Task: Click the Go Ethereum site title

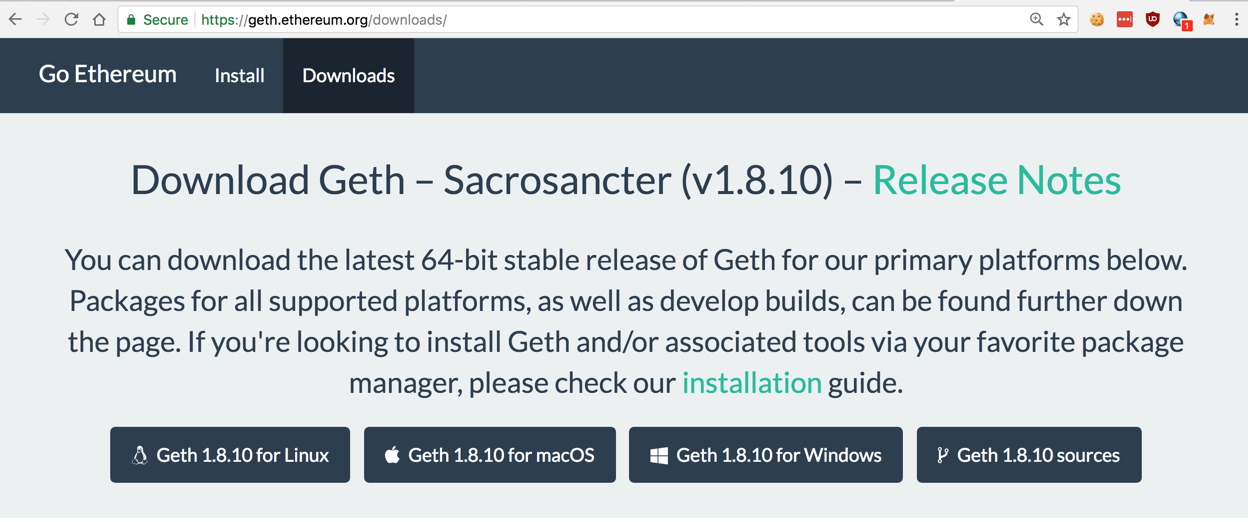Action: [107, 74]
